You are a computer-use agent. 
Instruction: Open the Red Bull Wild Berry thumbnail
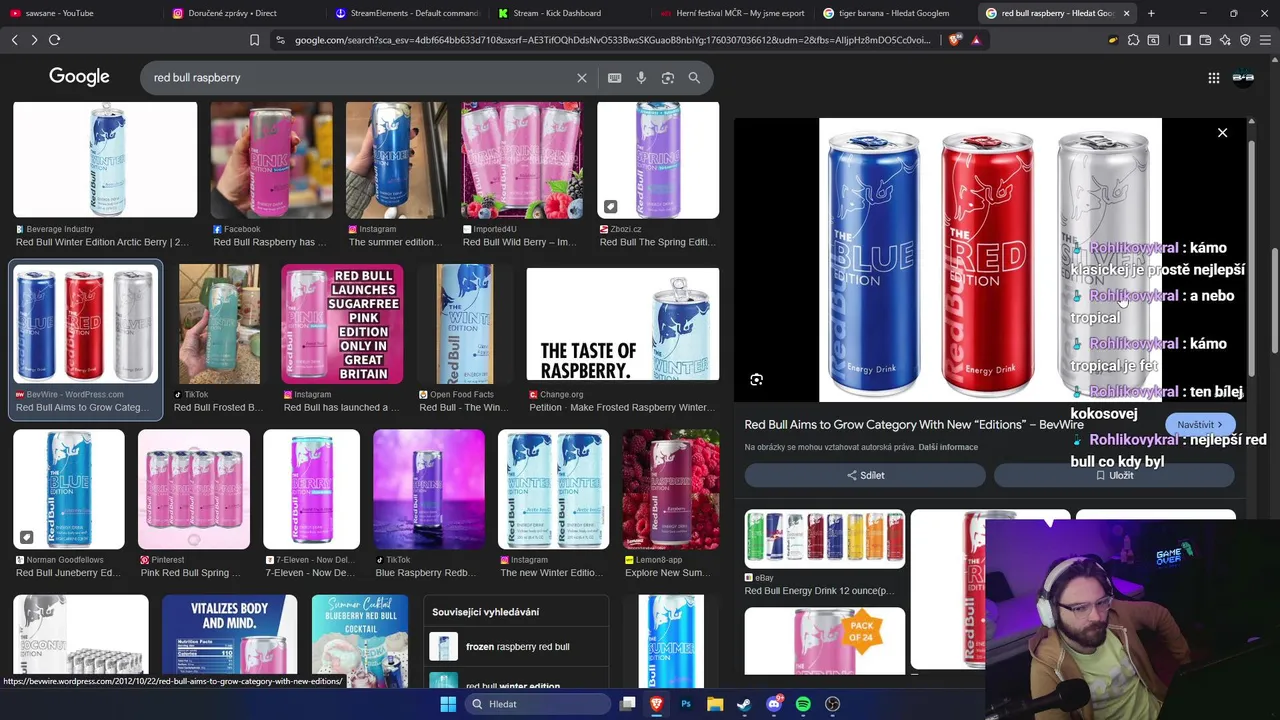click(522, 159)
